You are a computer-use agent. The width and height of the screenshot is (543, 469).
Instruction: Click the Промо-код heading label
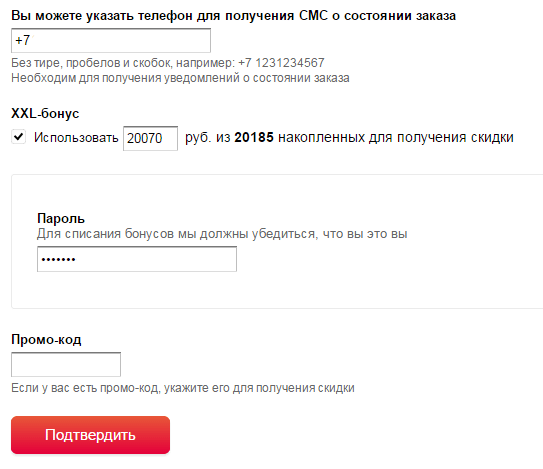[x=46, y=339]
